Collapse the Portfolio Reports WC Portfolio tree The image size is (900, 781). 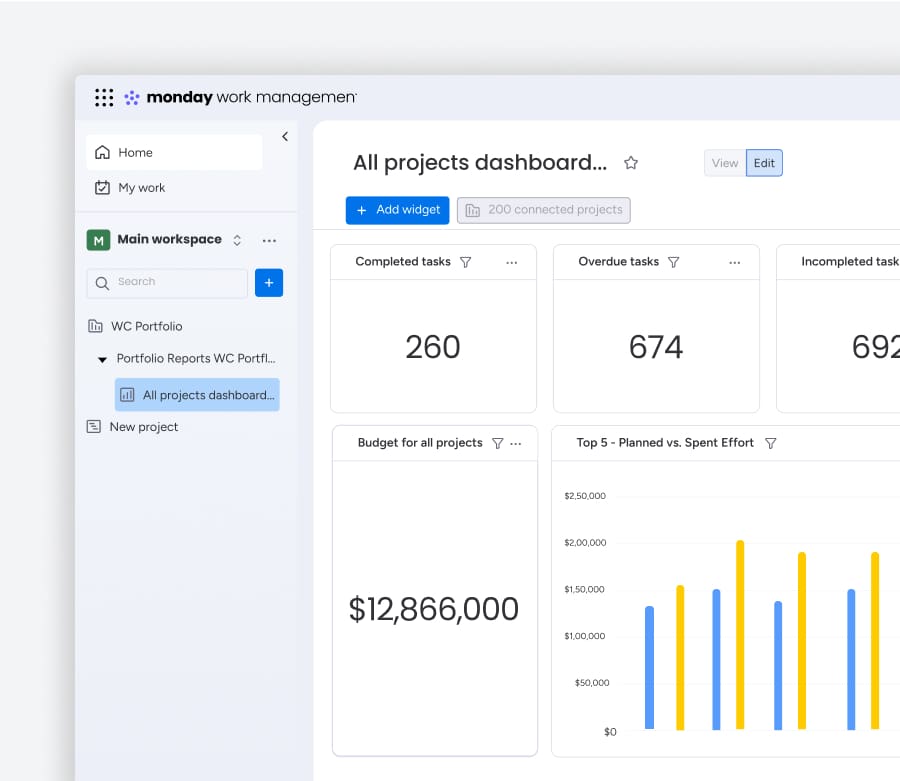(x=101, y=359)
